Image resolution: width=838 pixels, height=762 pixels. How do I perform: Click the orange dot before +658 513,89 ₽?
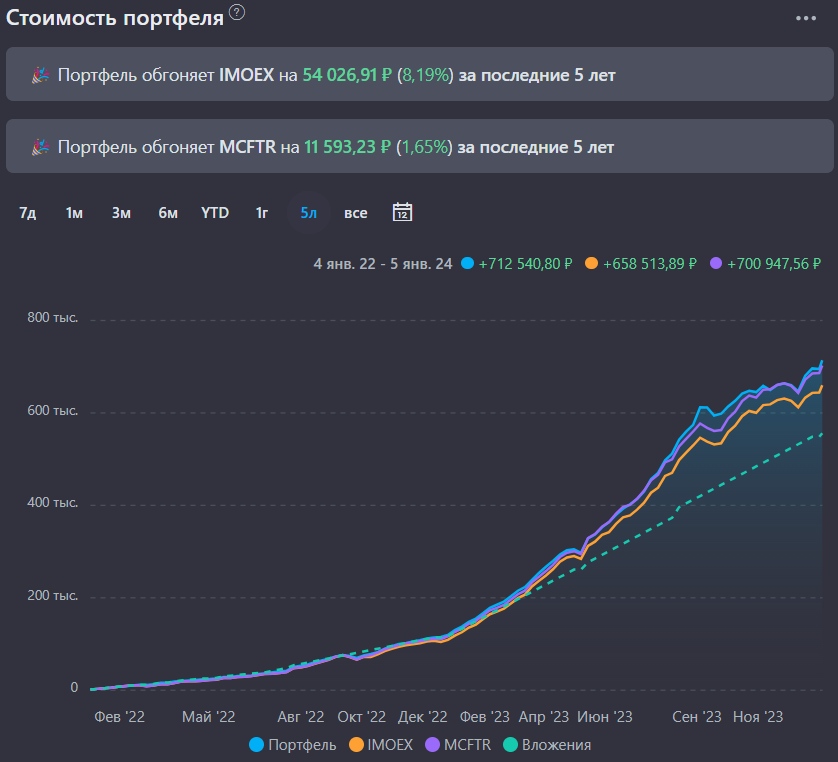pos(591,263)
